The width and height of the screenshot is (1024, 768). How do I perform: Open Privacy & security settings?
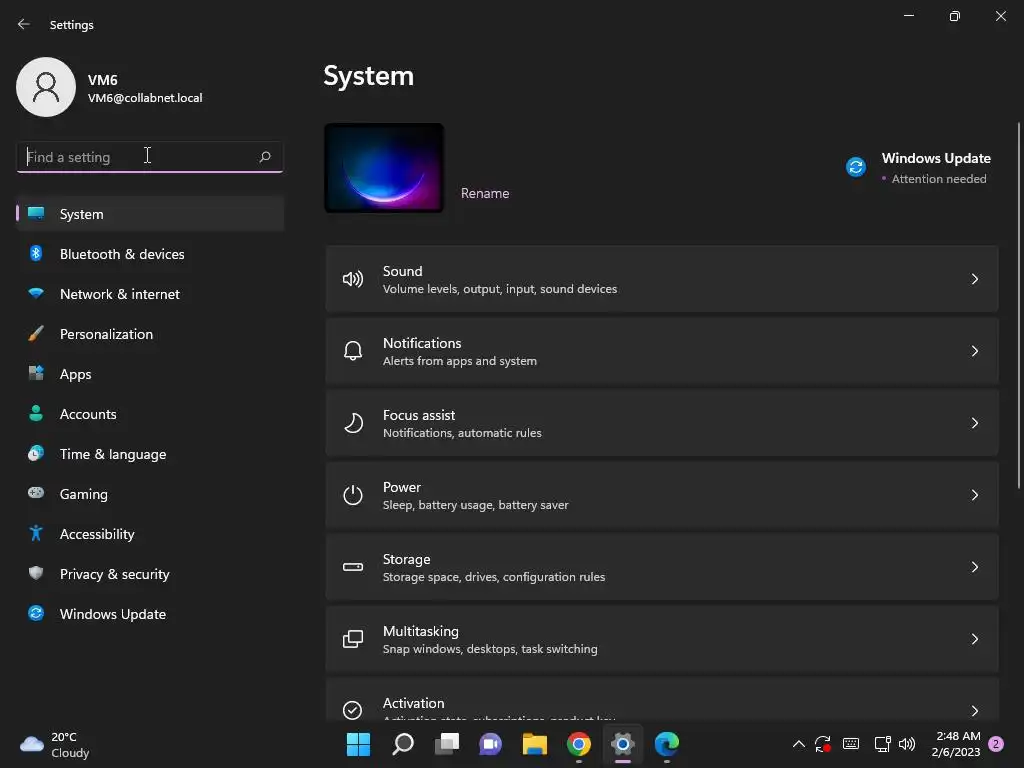(x=150, y=574)
